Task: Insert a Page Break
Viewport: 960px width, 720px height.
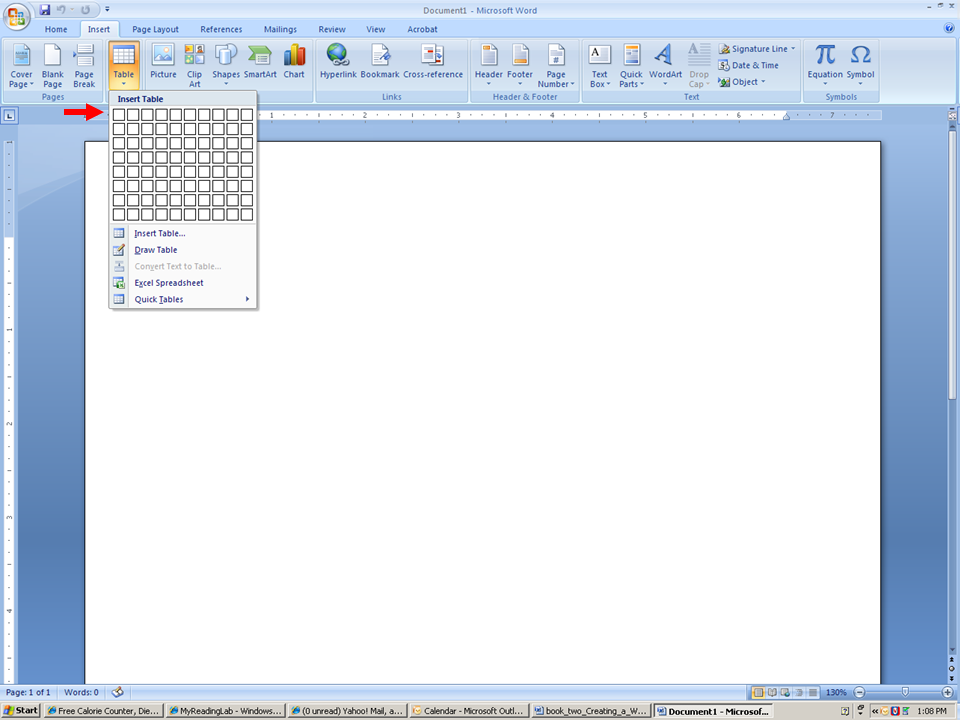Action: click(84, 66)
